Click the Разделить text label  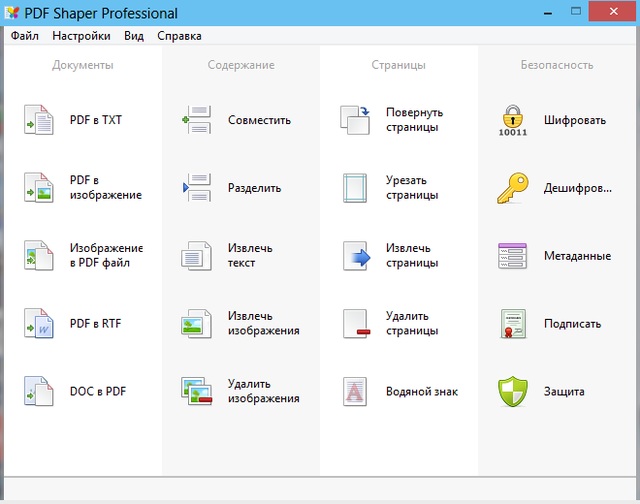click(x=254, y=188)
